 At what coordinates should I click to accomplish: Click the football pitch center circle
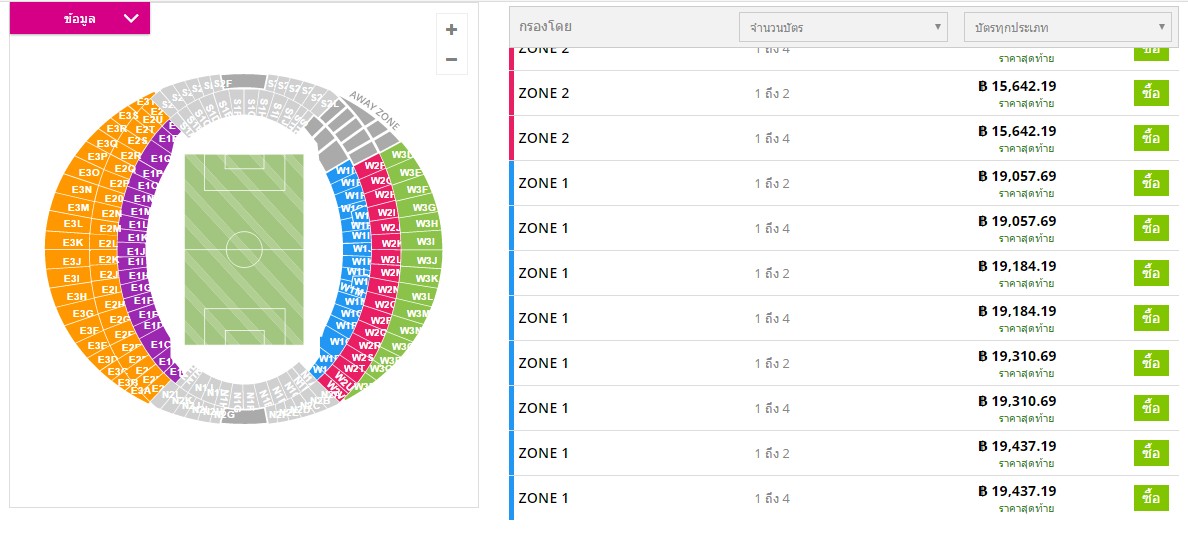pyautogui.click(x=244, y=247)
